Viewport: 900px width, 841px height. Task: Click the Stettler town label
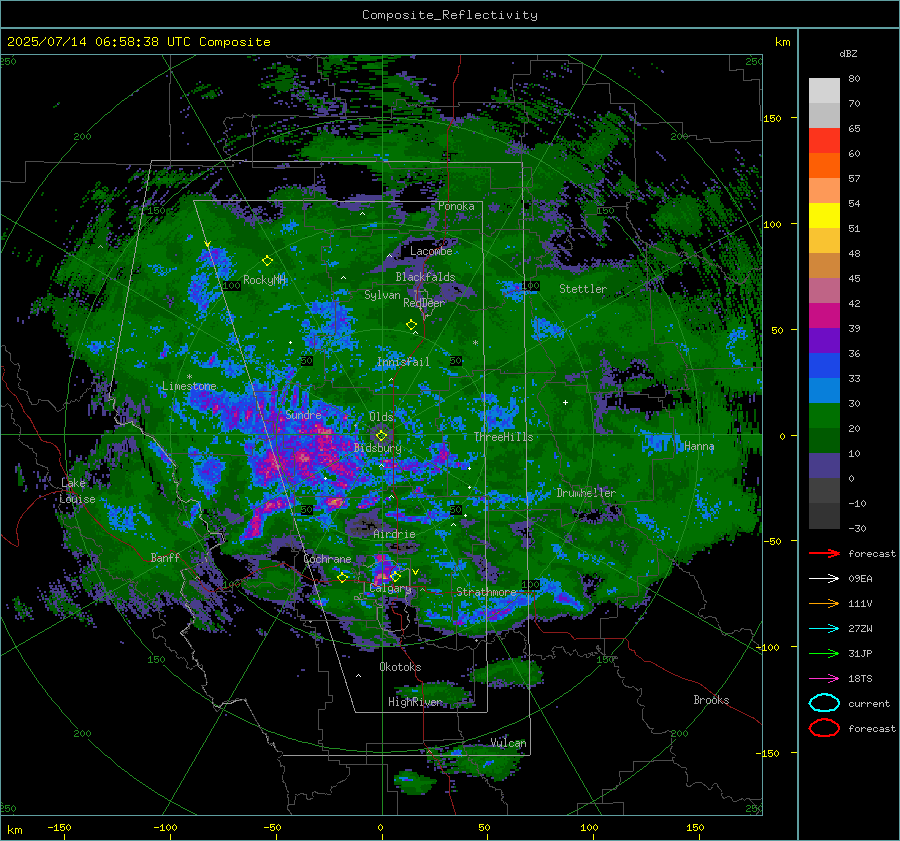coord(583,289)
